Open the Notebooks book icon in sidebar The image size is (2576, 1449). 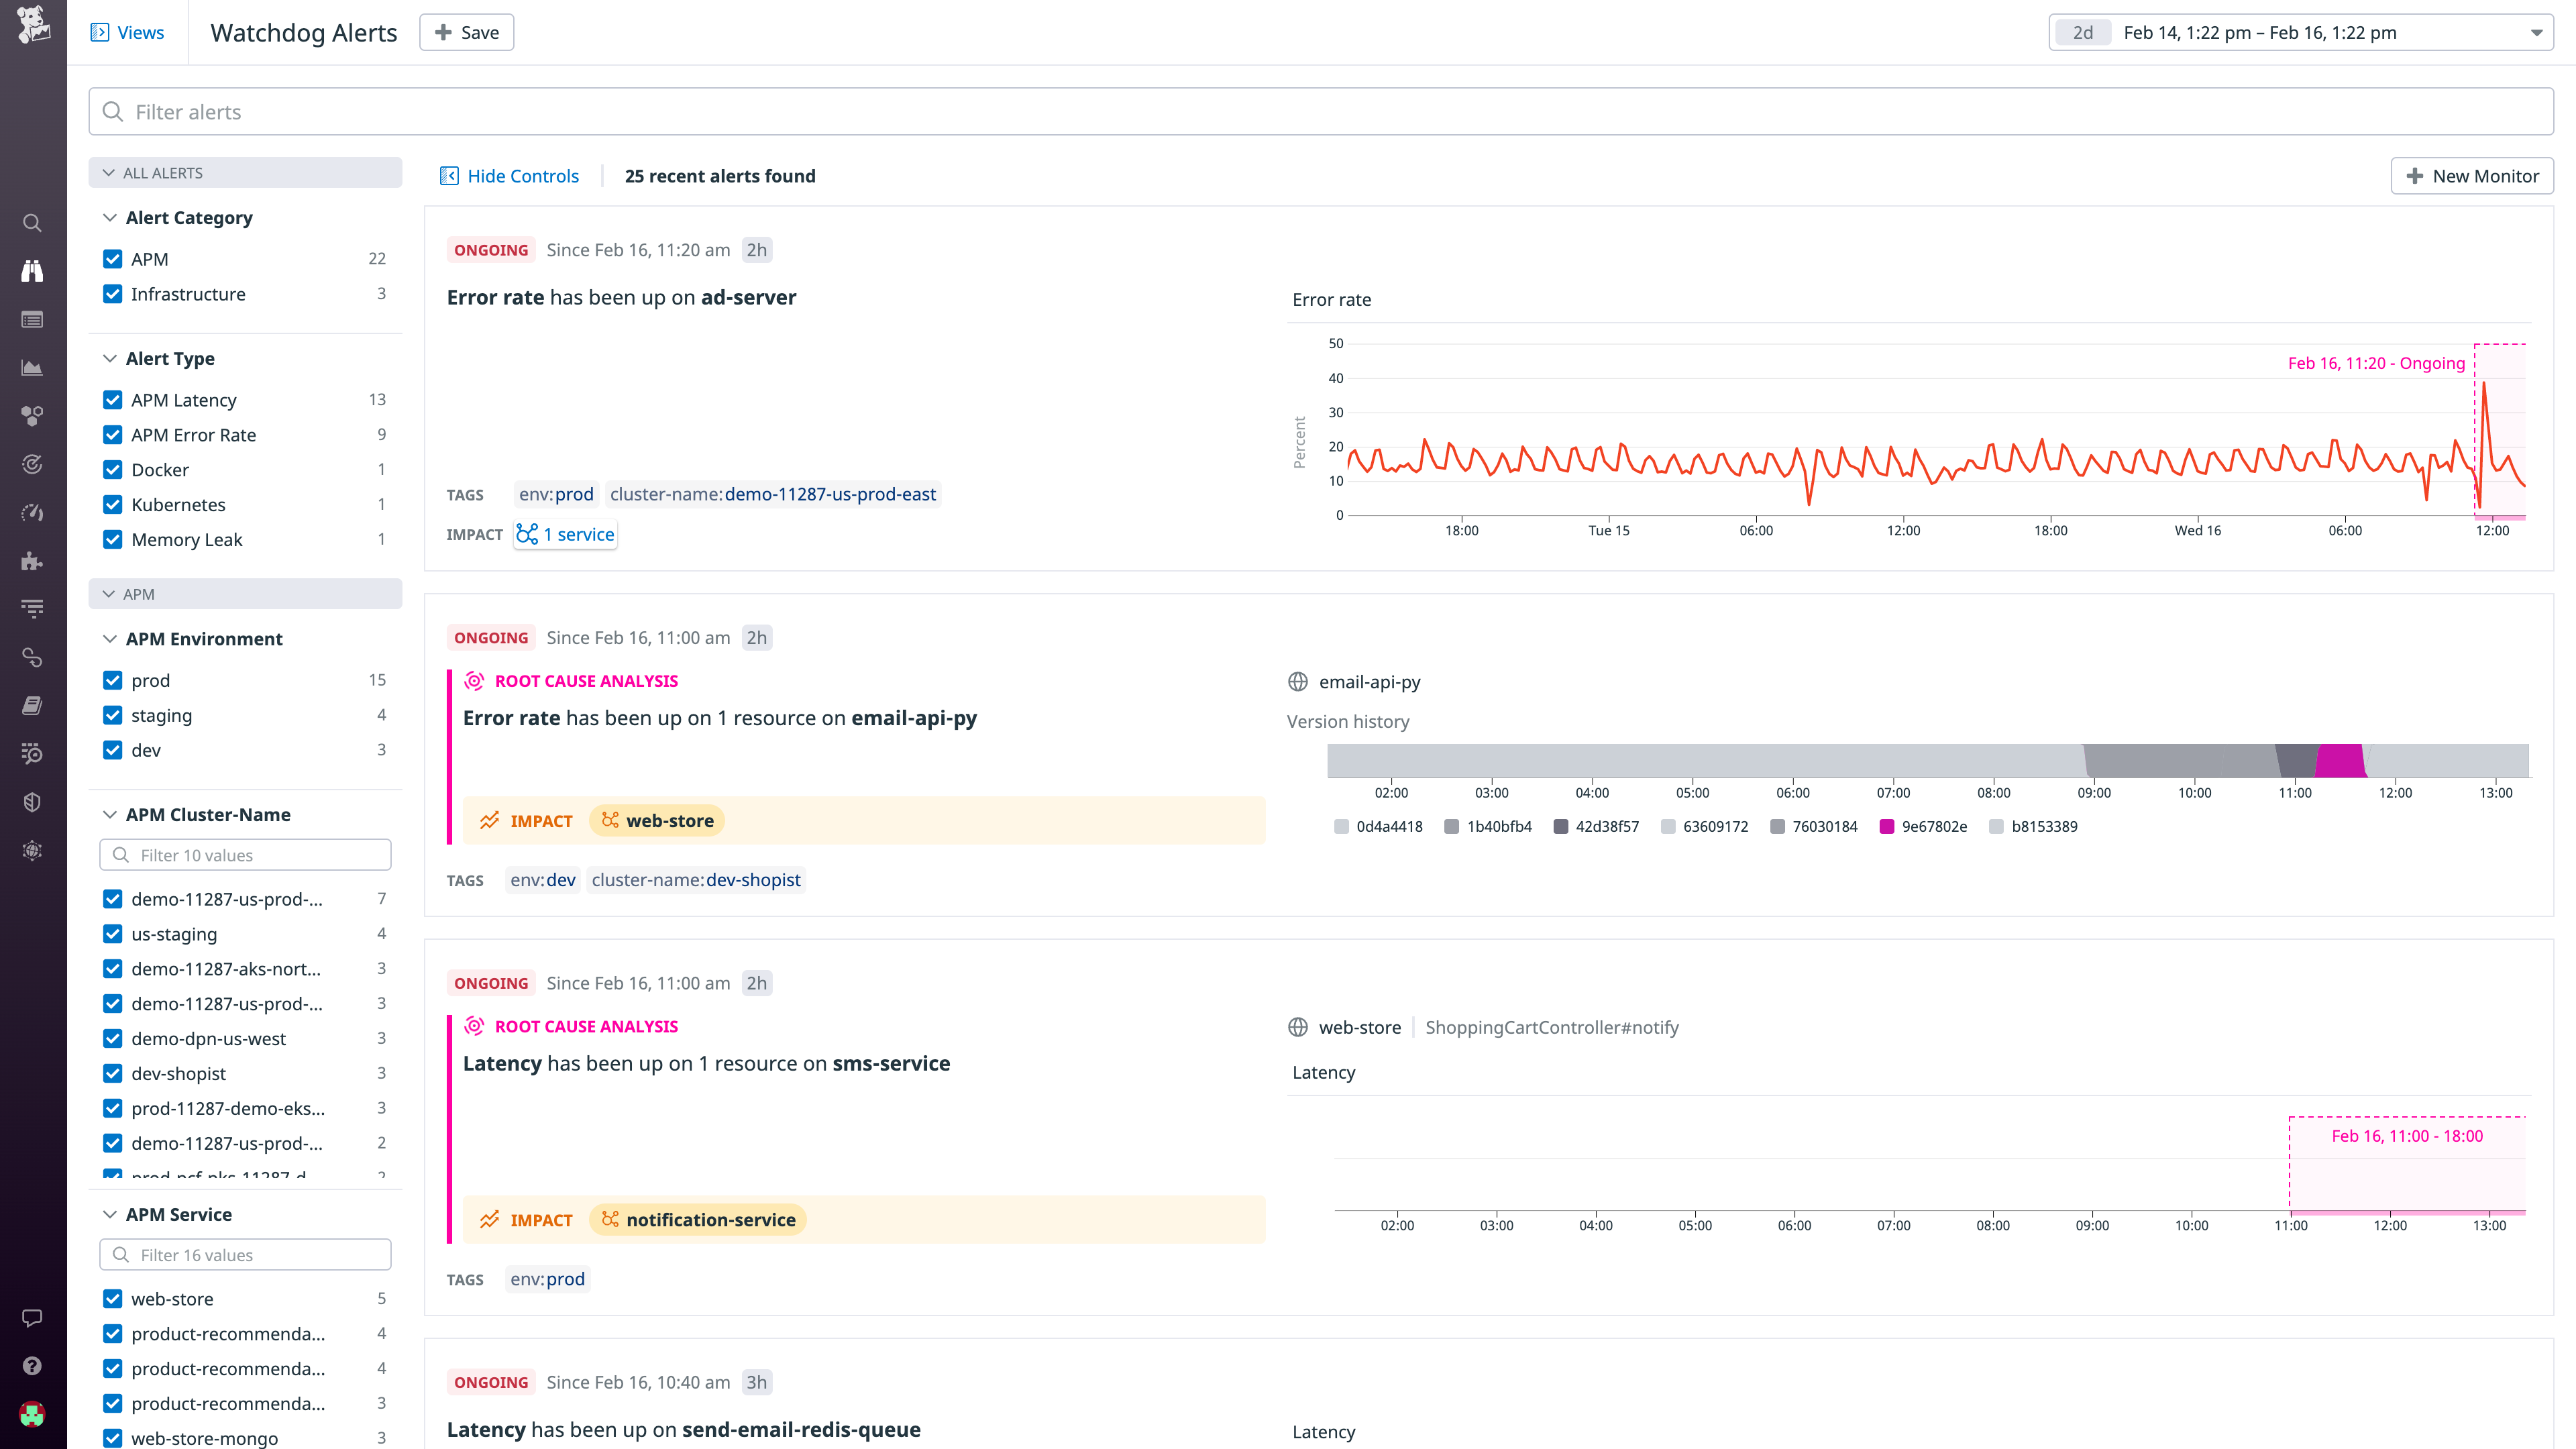coord(32,705)
